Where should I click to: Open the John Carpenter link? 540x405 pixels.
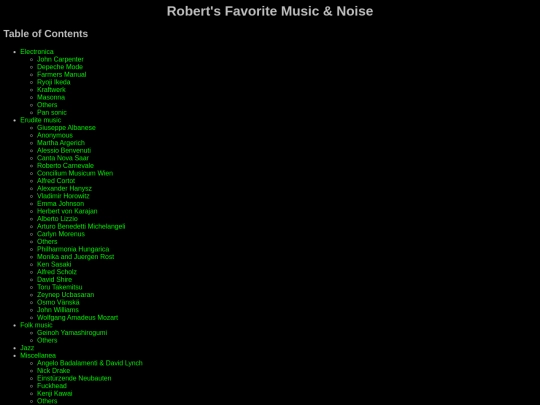[x=60, y=59]
